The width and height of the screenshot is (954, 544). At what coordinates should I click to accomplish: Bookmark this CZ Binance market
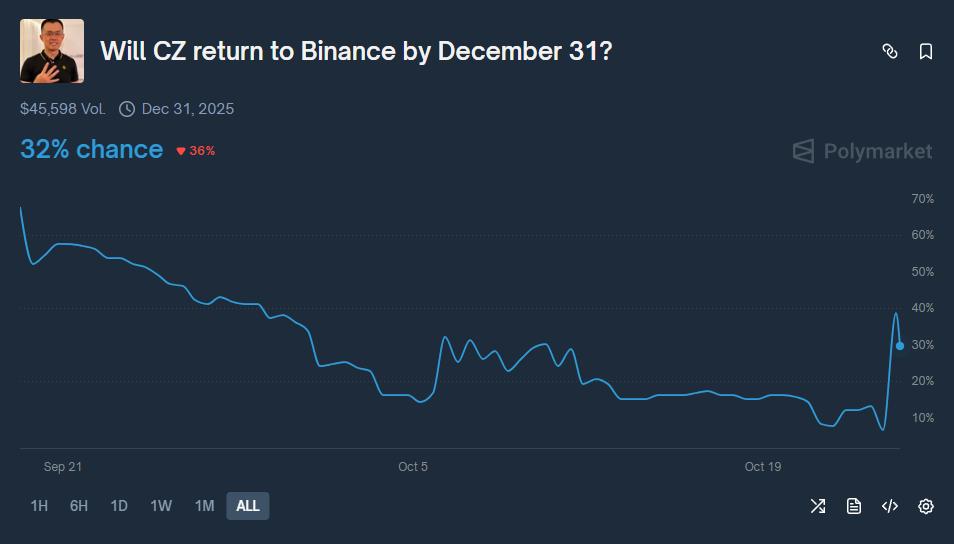(926, 51)
